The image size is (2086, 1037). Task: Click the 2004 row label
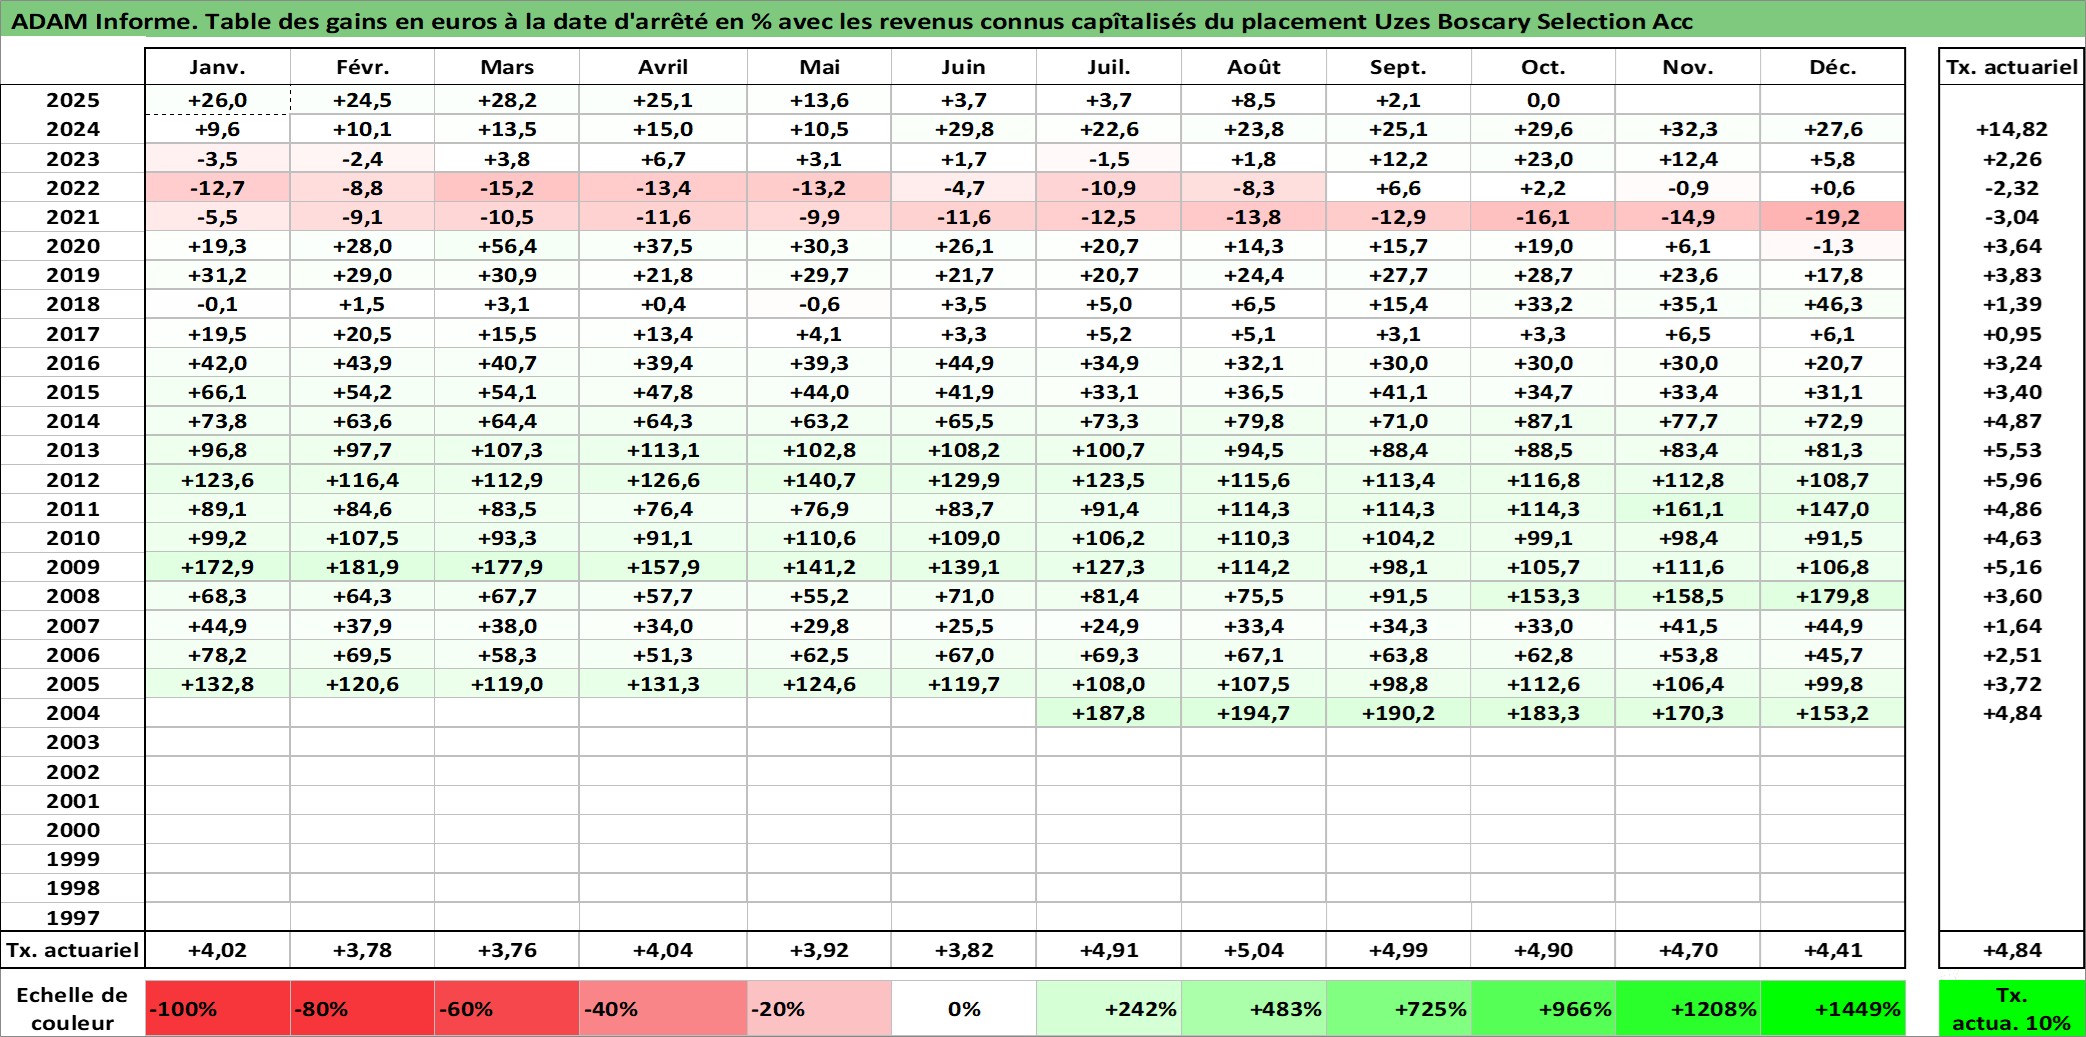coord(73,713)
